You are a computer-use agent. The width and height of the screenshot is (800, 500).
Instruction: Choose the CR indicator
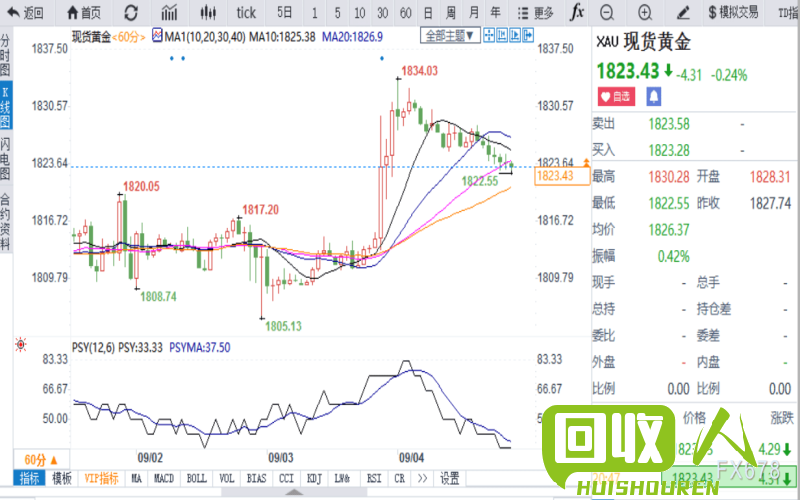tap(399, 479)
